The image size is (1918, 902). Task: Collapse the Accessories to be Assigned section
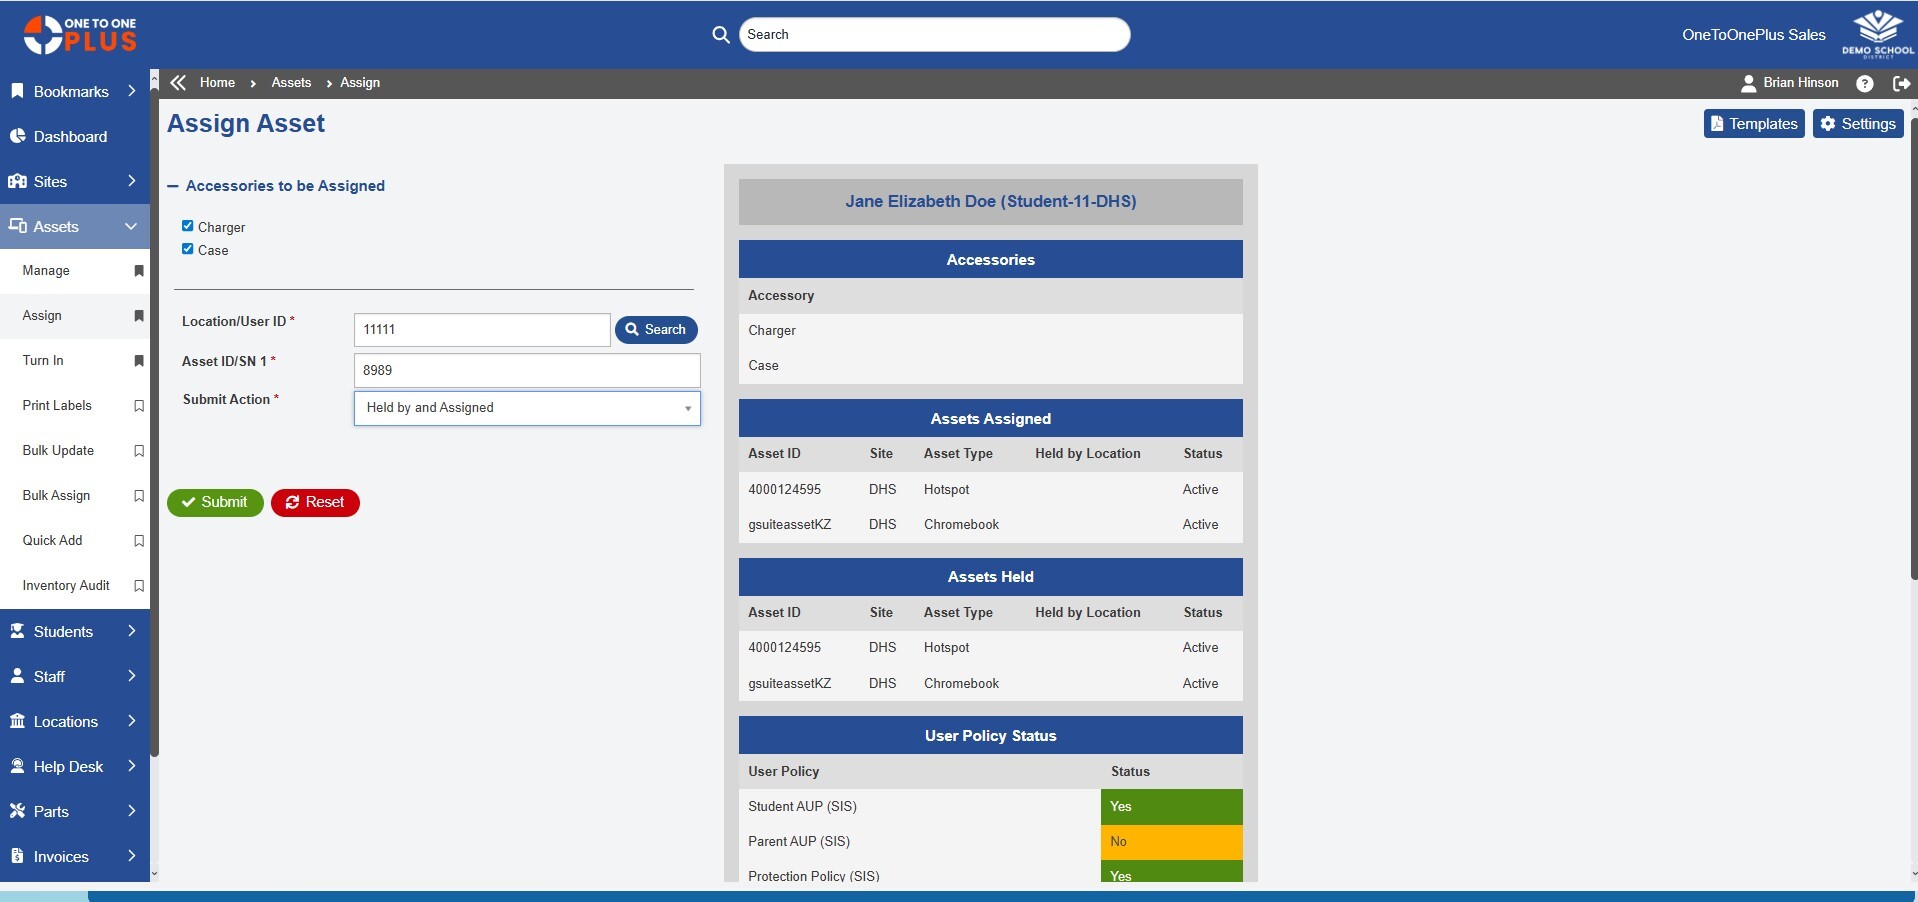point(173,186)
